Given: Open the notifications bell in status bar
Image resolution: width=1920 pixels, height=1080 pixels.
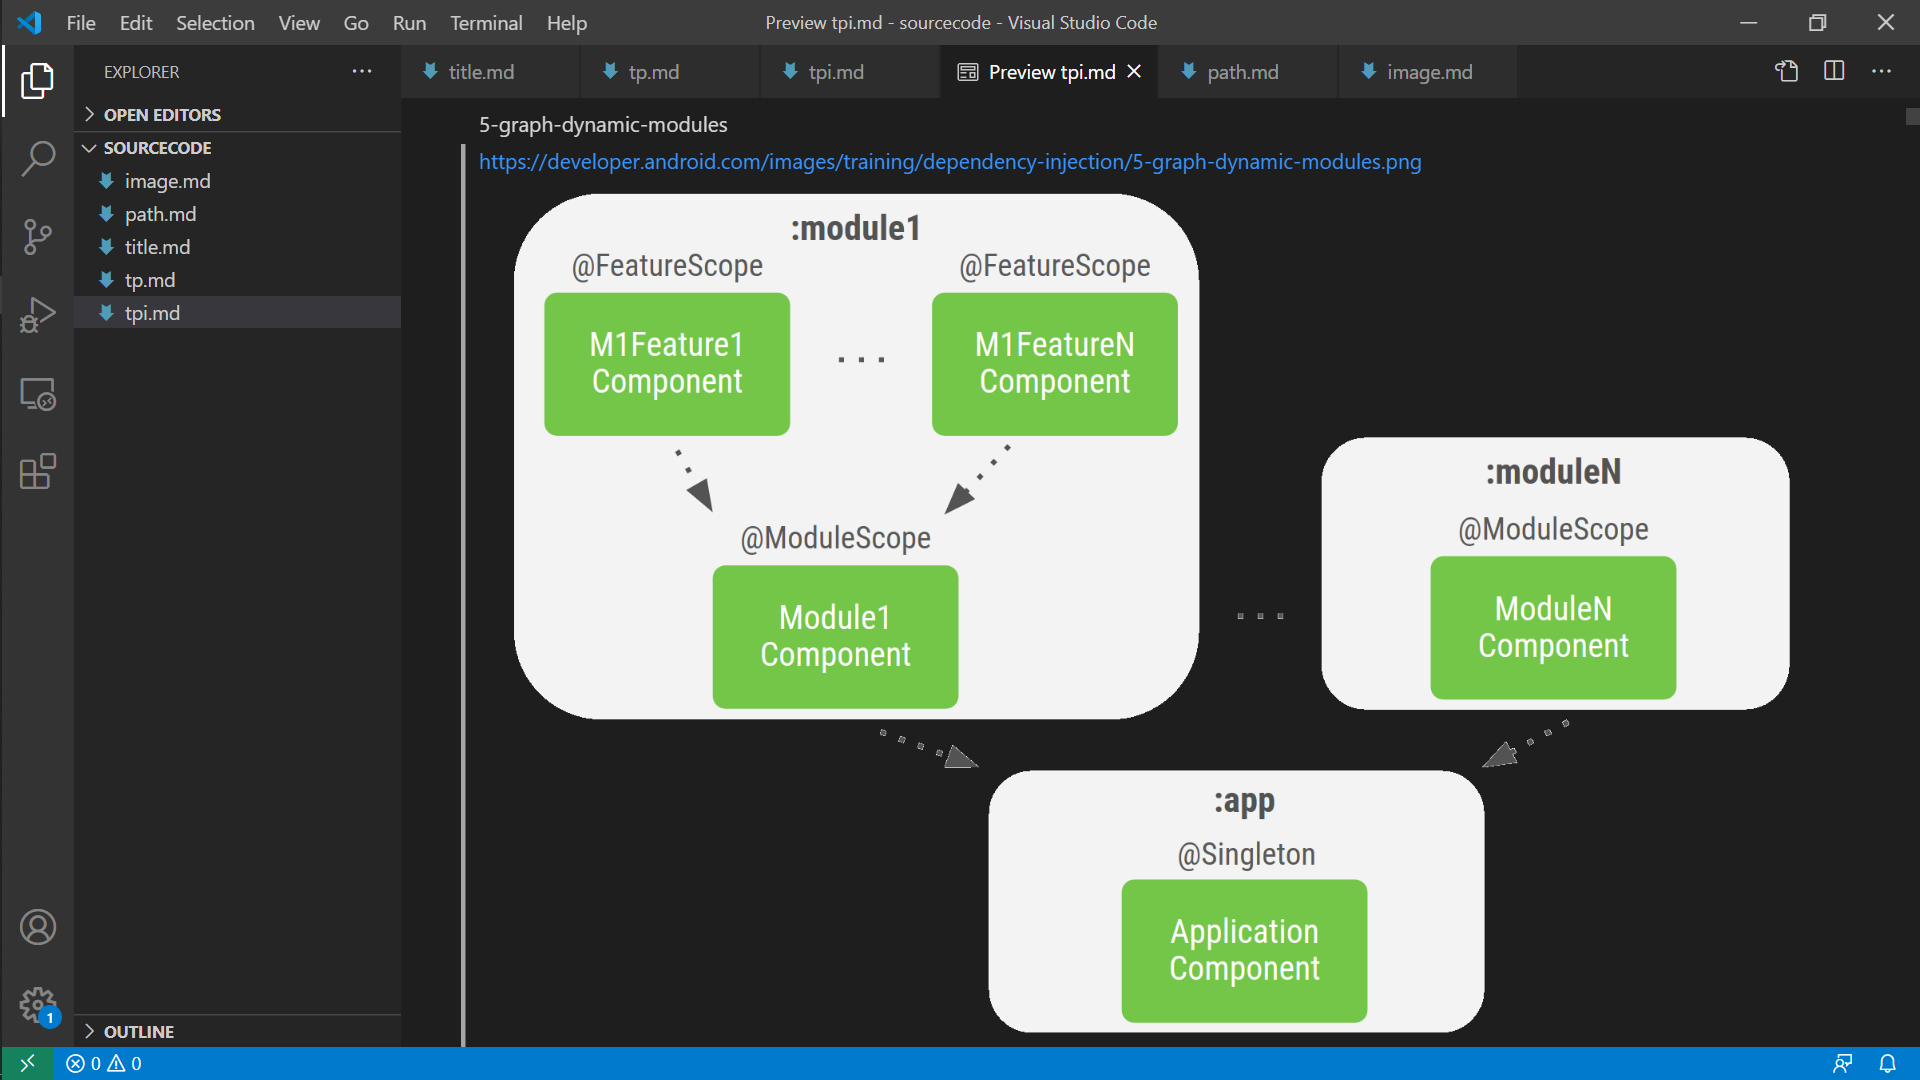Looking at the screenshot, I should [1887, 1063].
